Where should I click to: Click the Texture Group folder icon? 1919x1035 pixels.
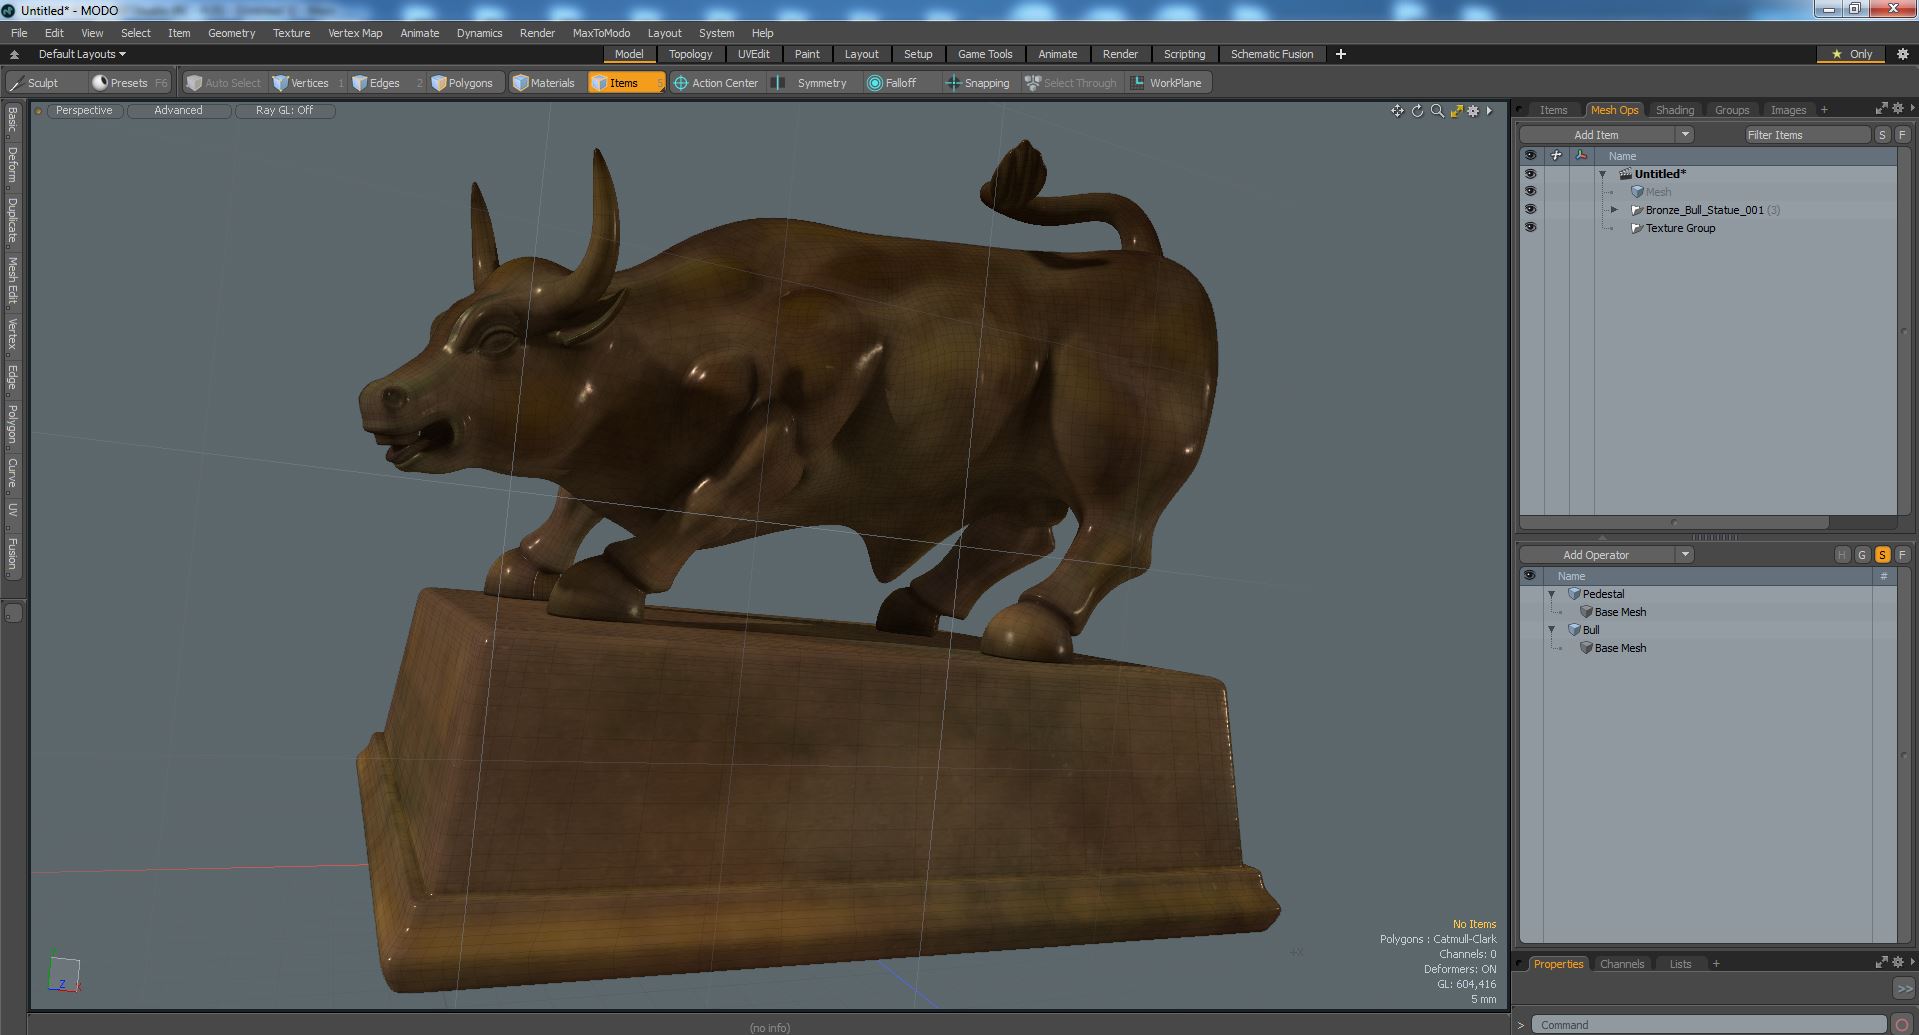tap(1637, 228)
